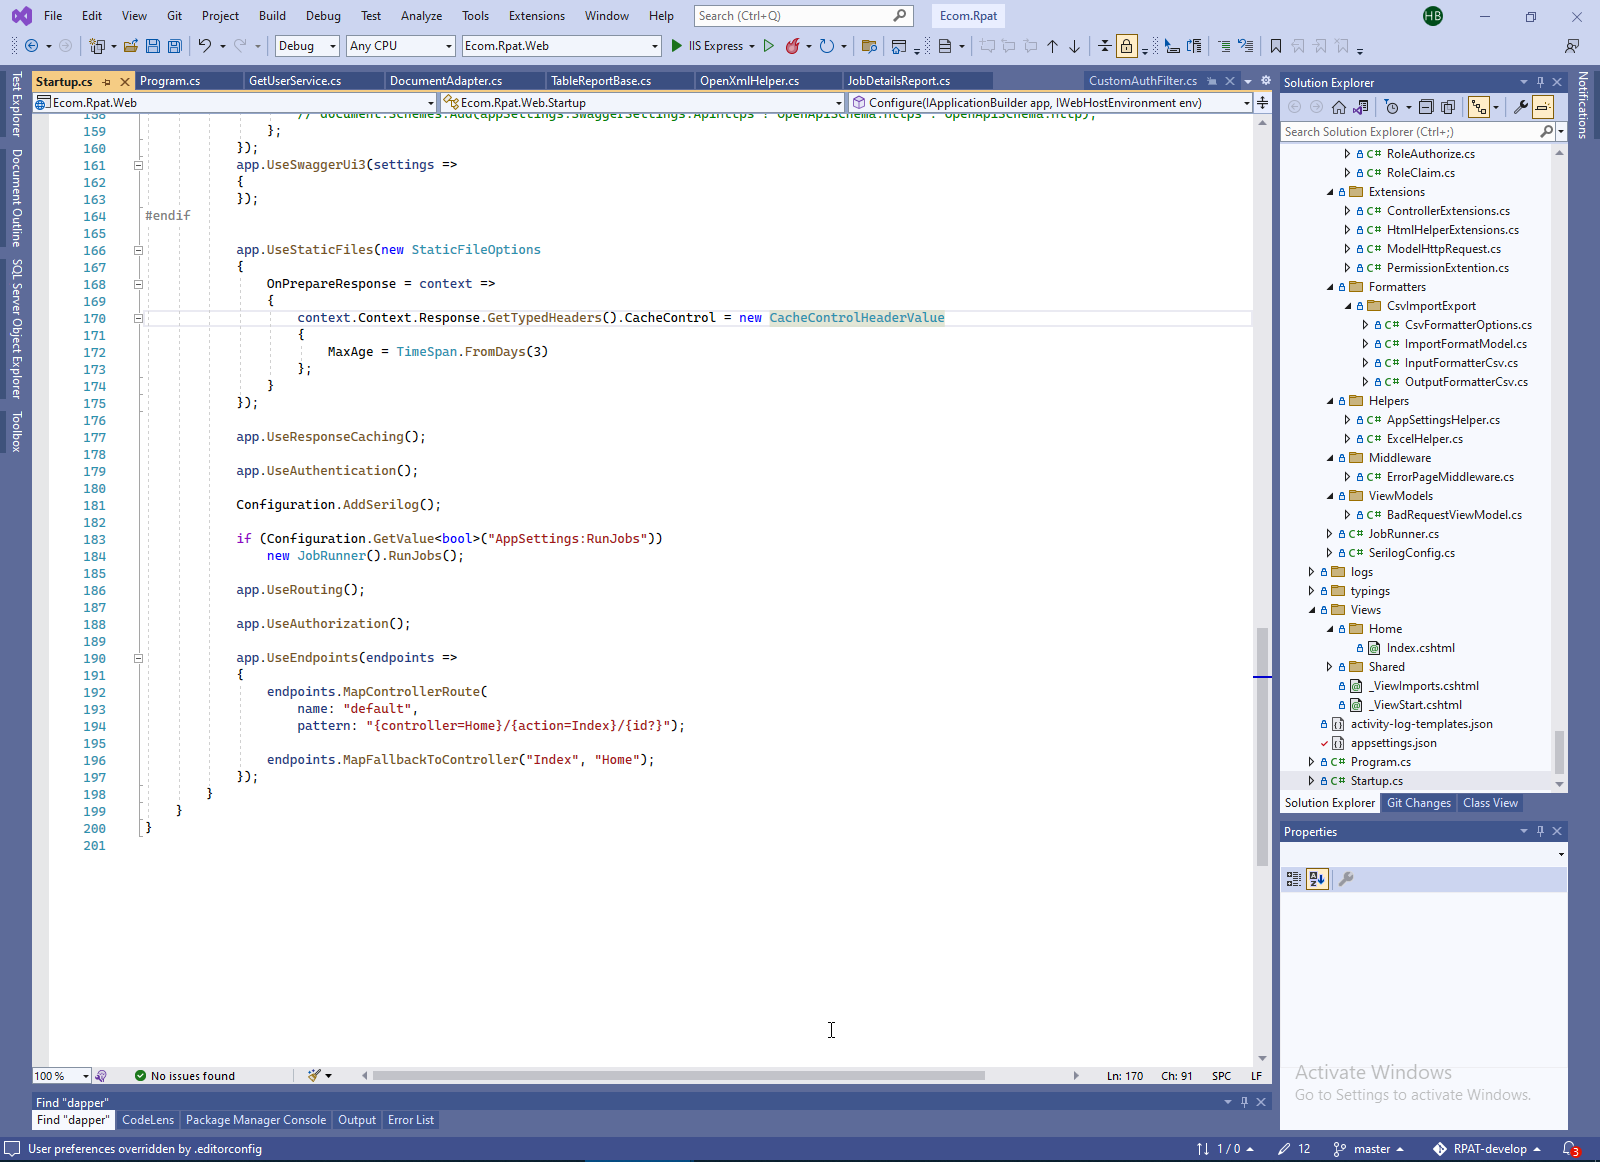Click the Hot Reload flame icon
The height and width of the screenshot is (1162, 1600).
pos(792,46)
